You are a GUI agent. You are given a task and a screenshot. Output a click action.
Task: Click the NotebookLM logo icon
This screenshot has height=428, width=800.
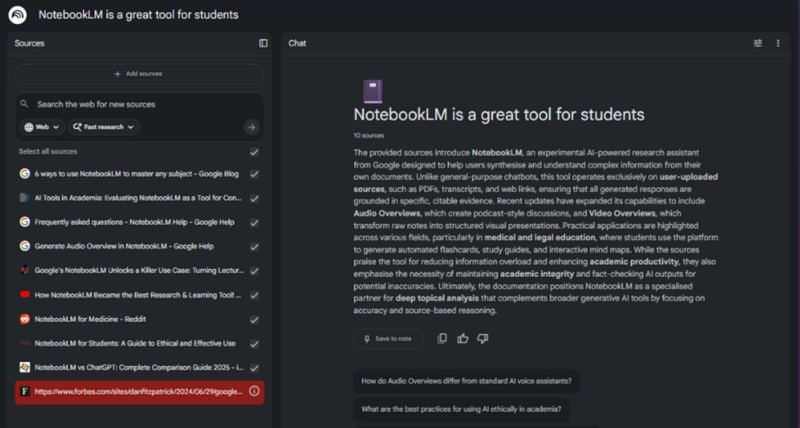click(18, 15)
